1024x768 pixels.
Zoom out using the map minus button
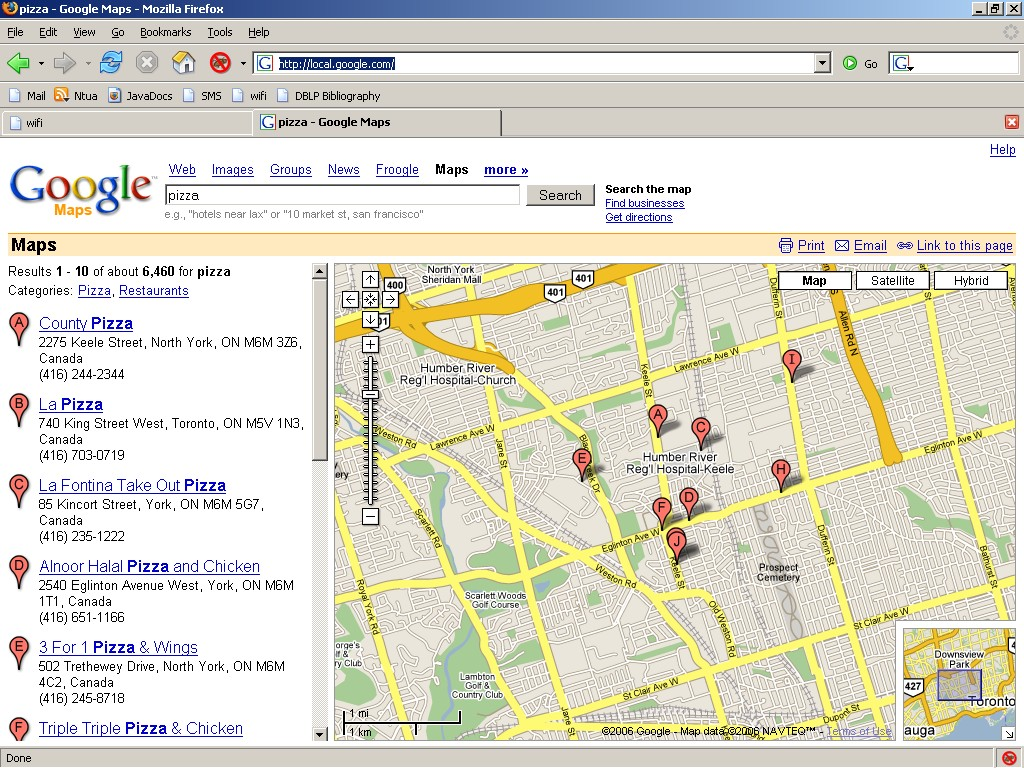(x=370, y=517)
